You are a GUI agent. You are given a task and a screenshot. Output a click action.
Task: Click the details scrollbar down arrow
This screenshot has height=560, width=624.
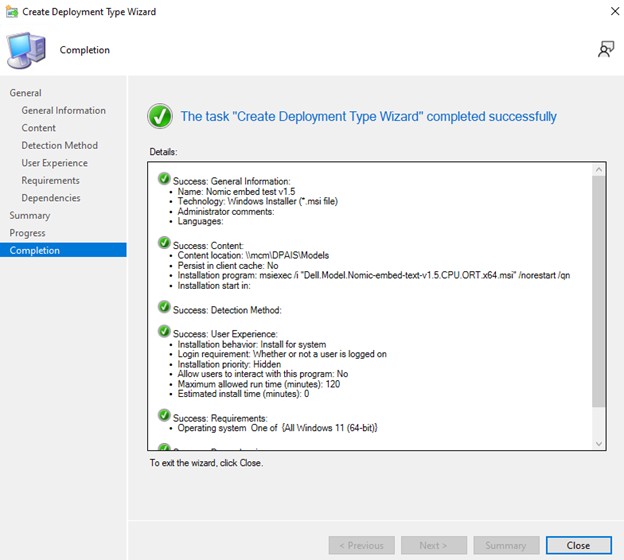599,443
